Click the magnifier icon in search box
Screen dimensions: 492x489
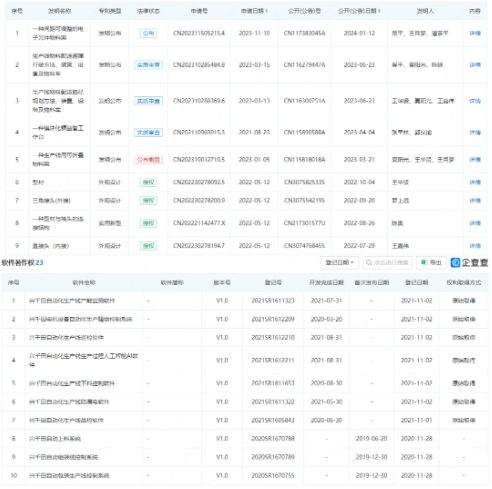(369, 263)
